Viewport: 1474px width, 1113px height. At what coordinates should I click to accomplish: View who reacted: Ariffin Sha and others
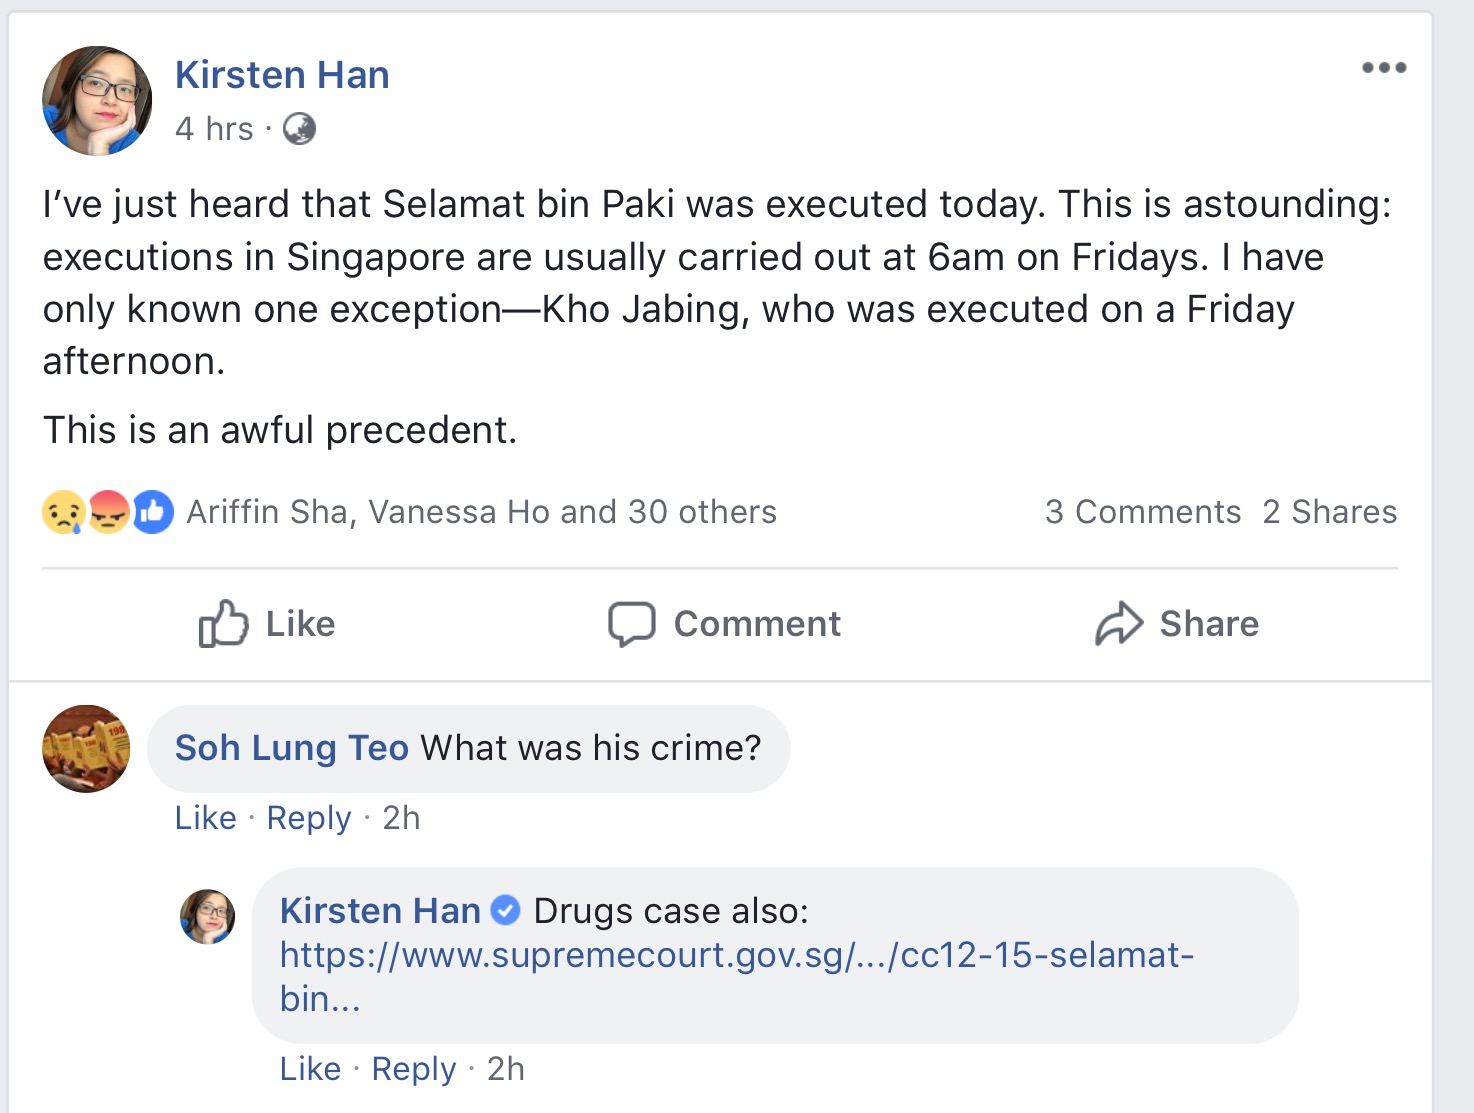pyautogui.click(x=481, y=512)
